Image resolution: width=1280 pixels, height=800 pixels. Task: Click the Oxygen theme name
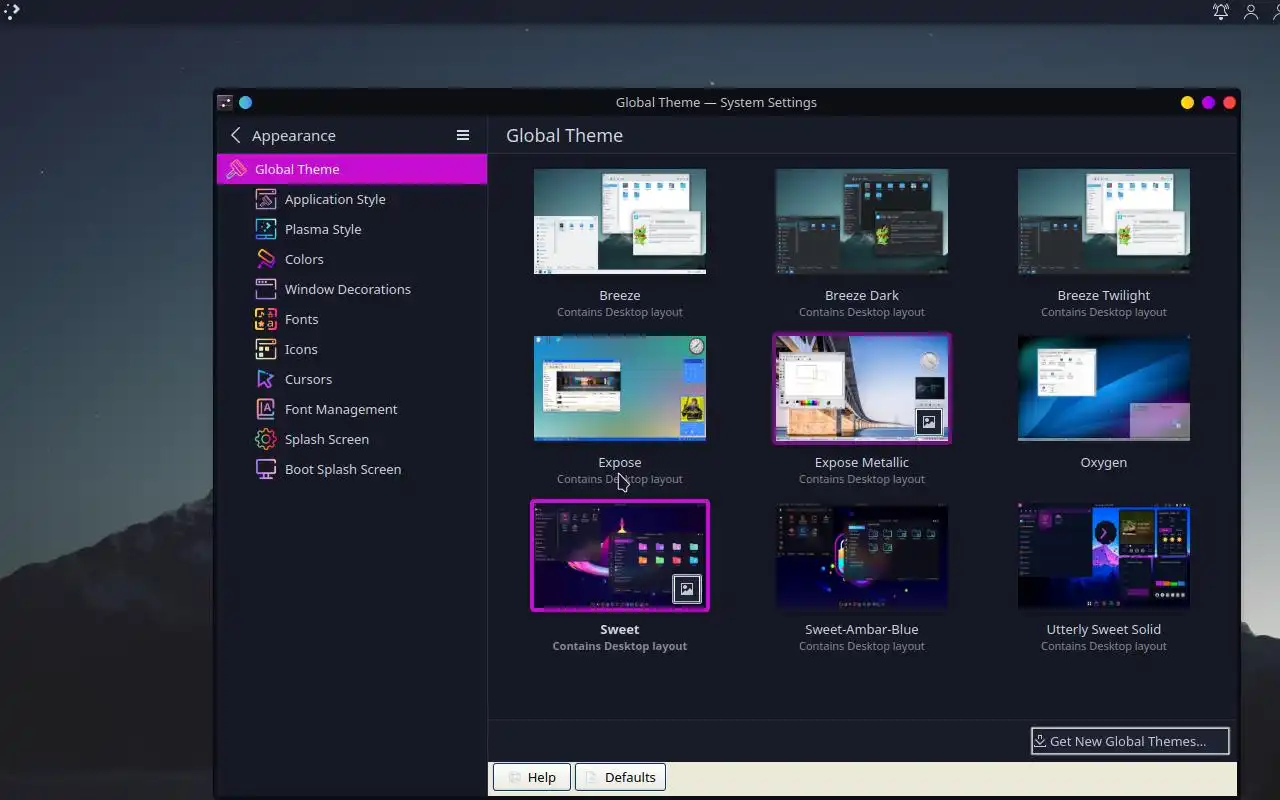(1104, 462)
